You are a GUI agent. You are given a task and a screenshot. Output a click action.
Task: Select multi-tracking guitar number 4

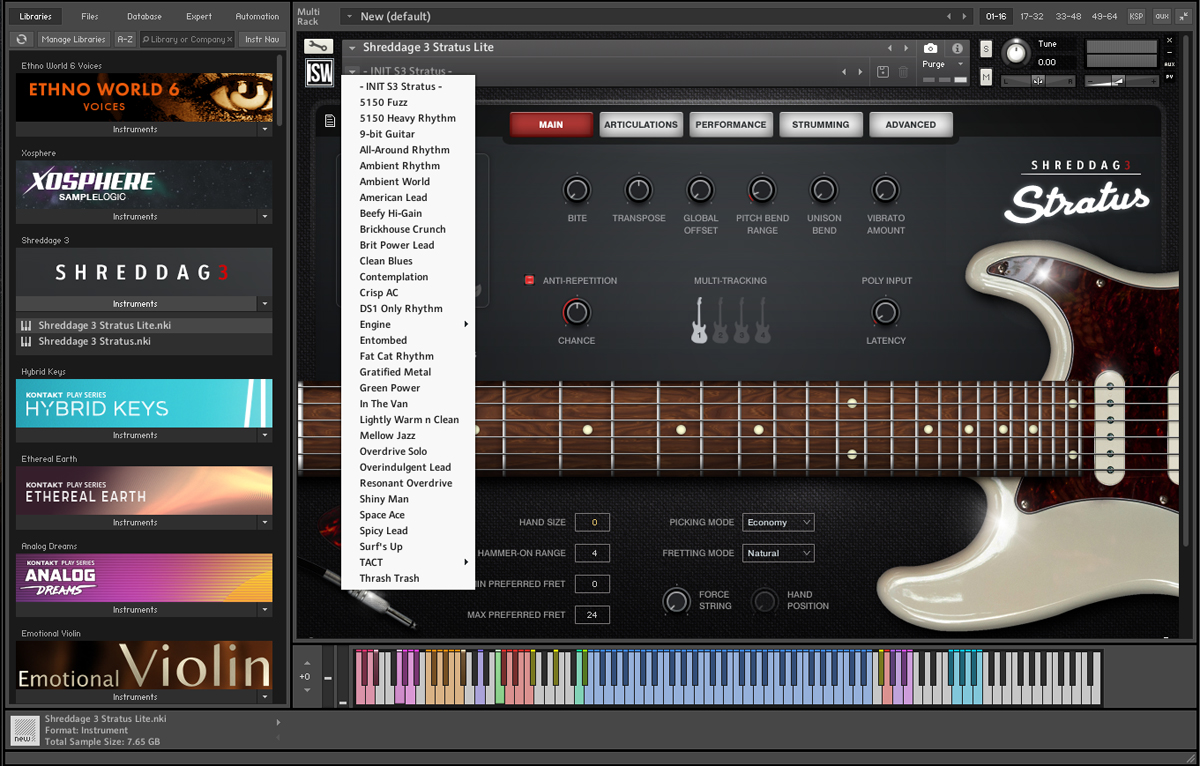[763, 320]
